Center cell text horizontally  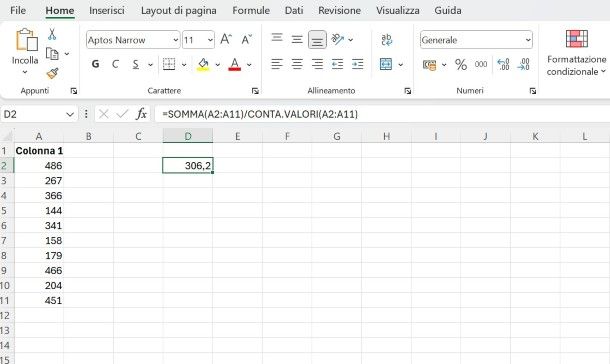pyautogui.click(x=297, y=64)
